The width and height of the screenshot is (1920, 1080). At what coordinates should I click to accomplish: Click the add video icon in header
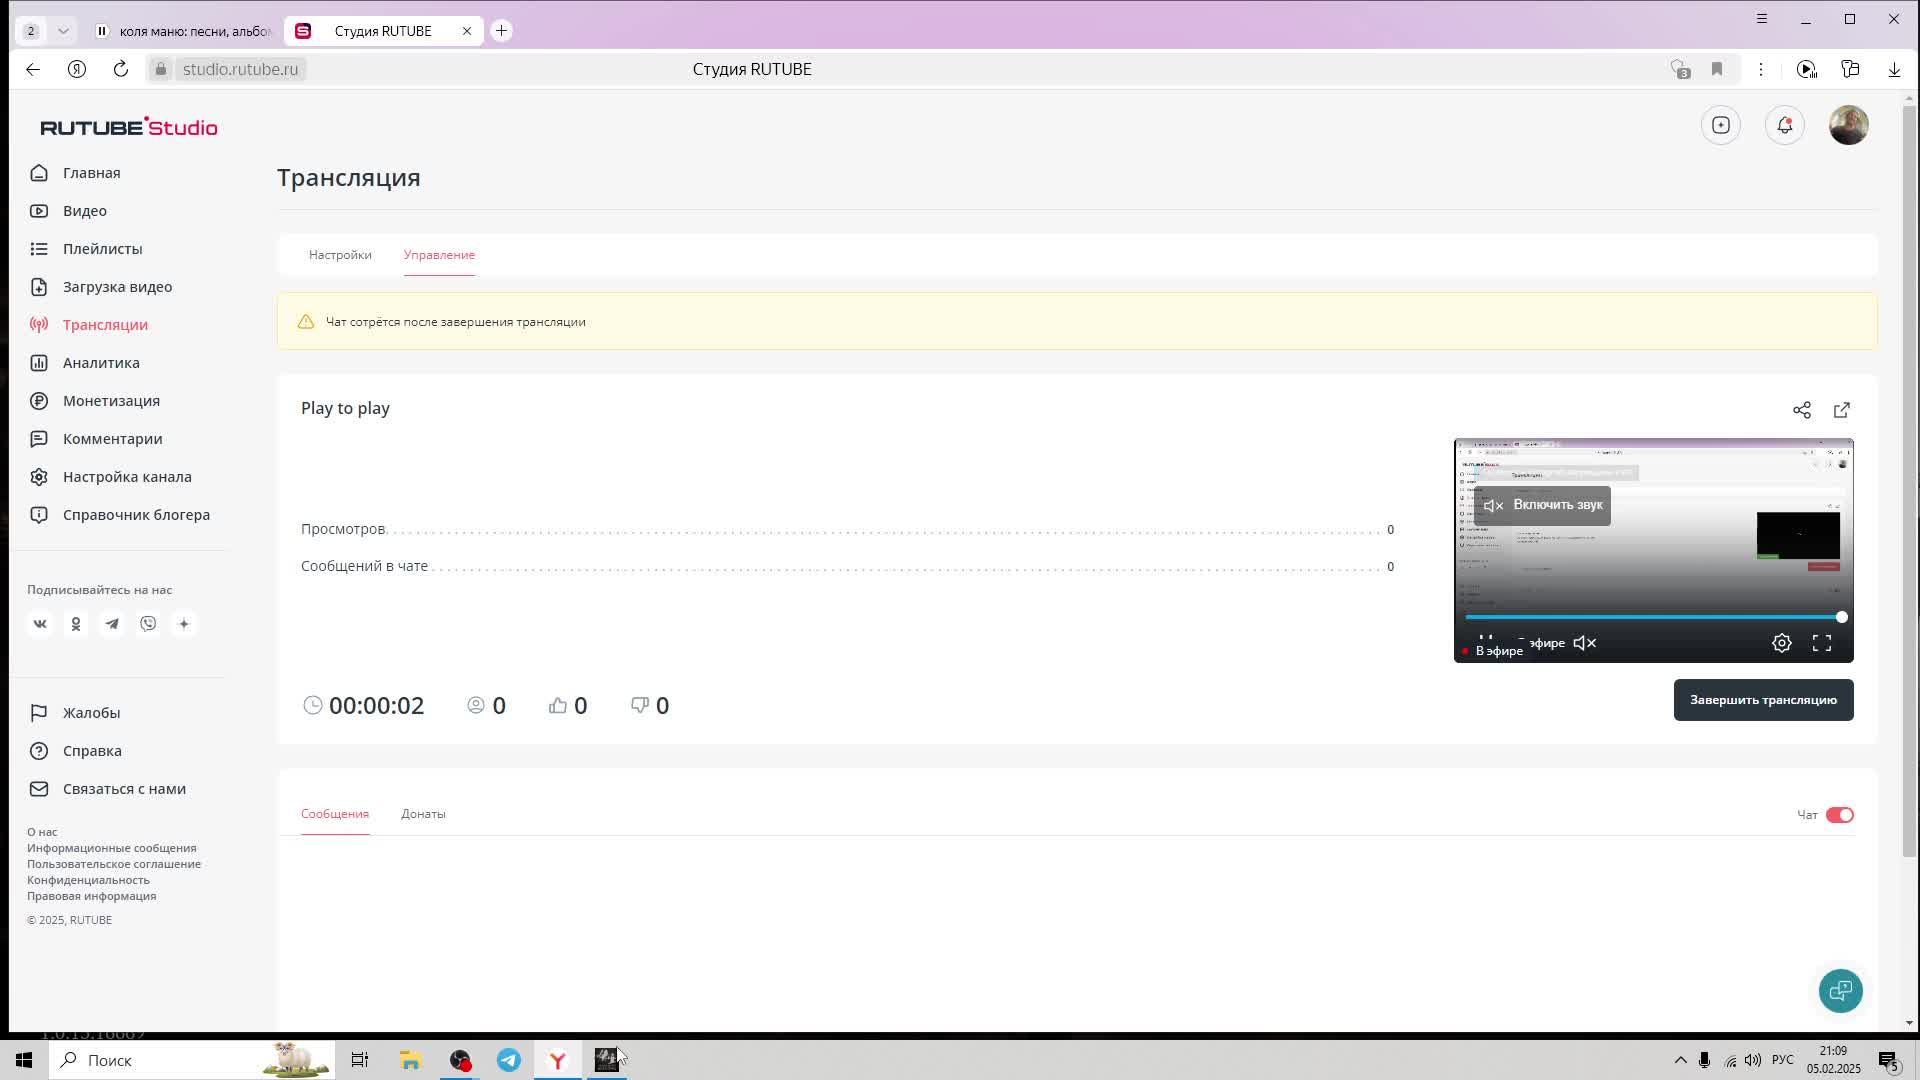pos(1721,126)
